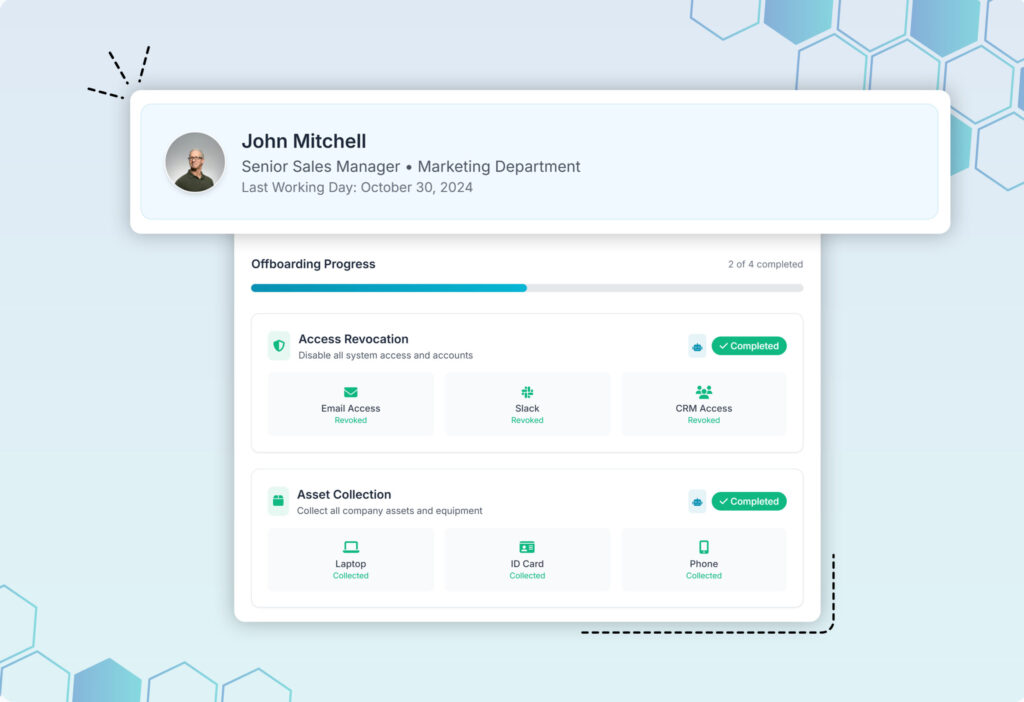The image size is (1024, 702).
Task: Click the Slack logo icon
Action: pyautogui.click(x=527, y=392)
